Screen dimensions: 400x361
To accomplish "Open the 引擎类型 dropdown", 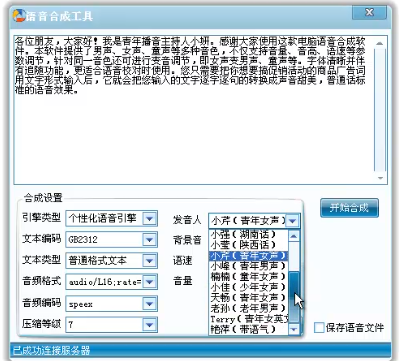I will [x=149, y=219].
